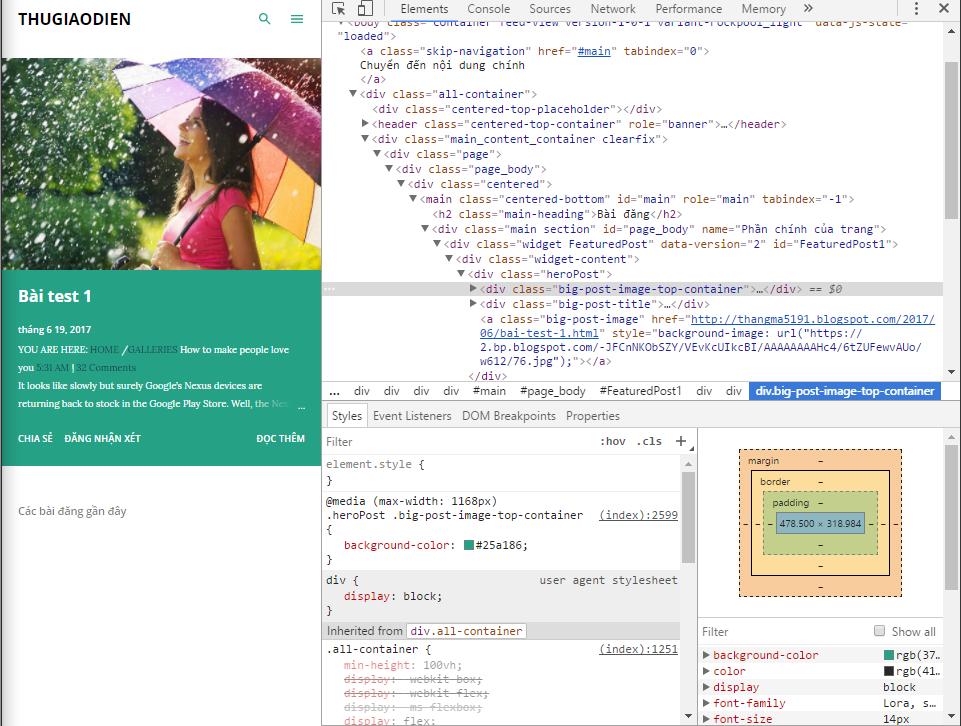Image resolution: width=961 pixels, height=726 pixels.
Task: Collapse the main_content_container node
Action: [x=365, y=139]
